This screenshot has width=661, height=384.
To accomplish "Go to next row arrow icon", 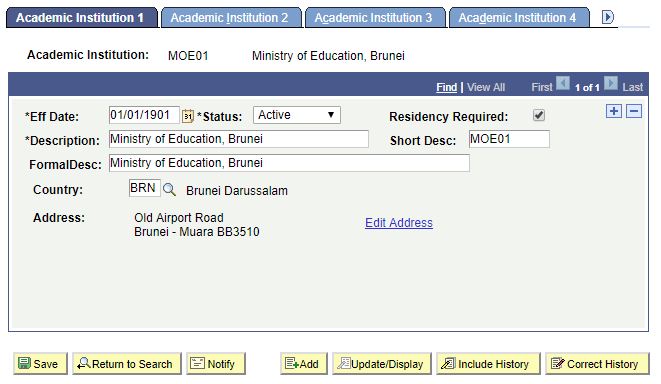I will coord(610,83).
